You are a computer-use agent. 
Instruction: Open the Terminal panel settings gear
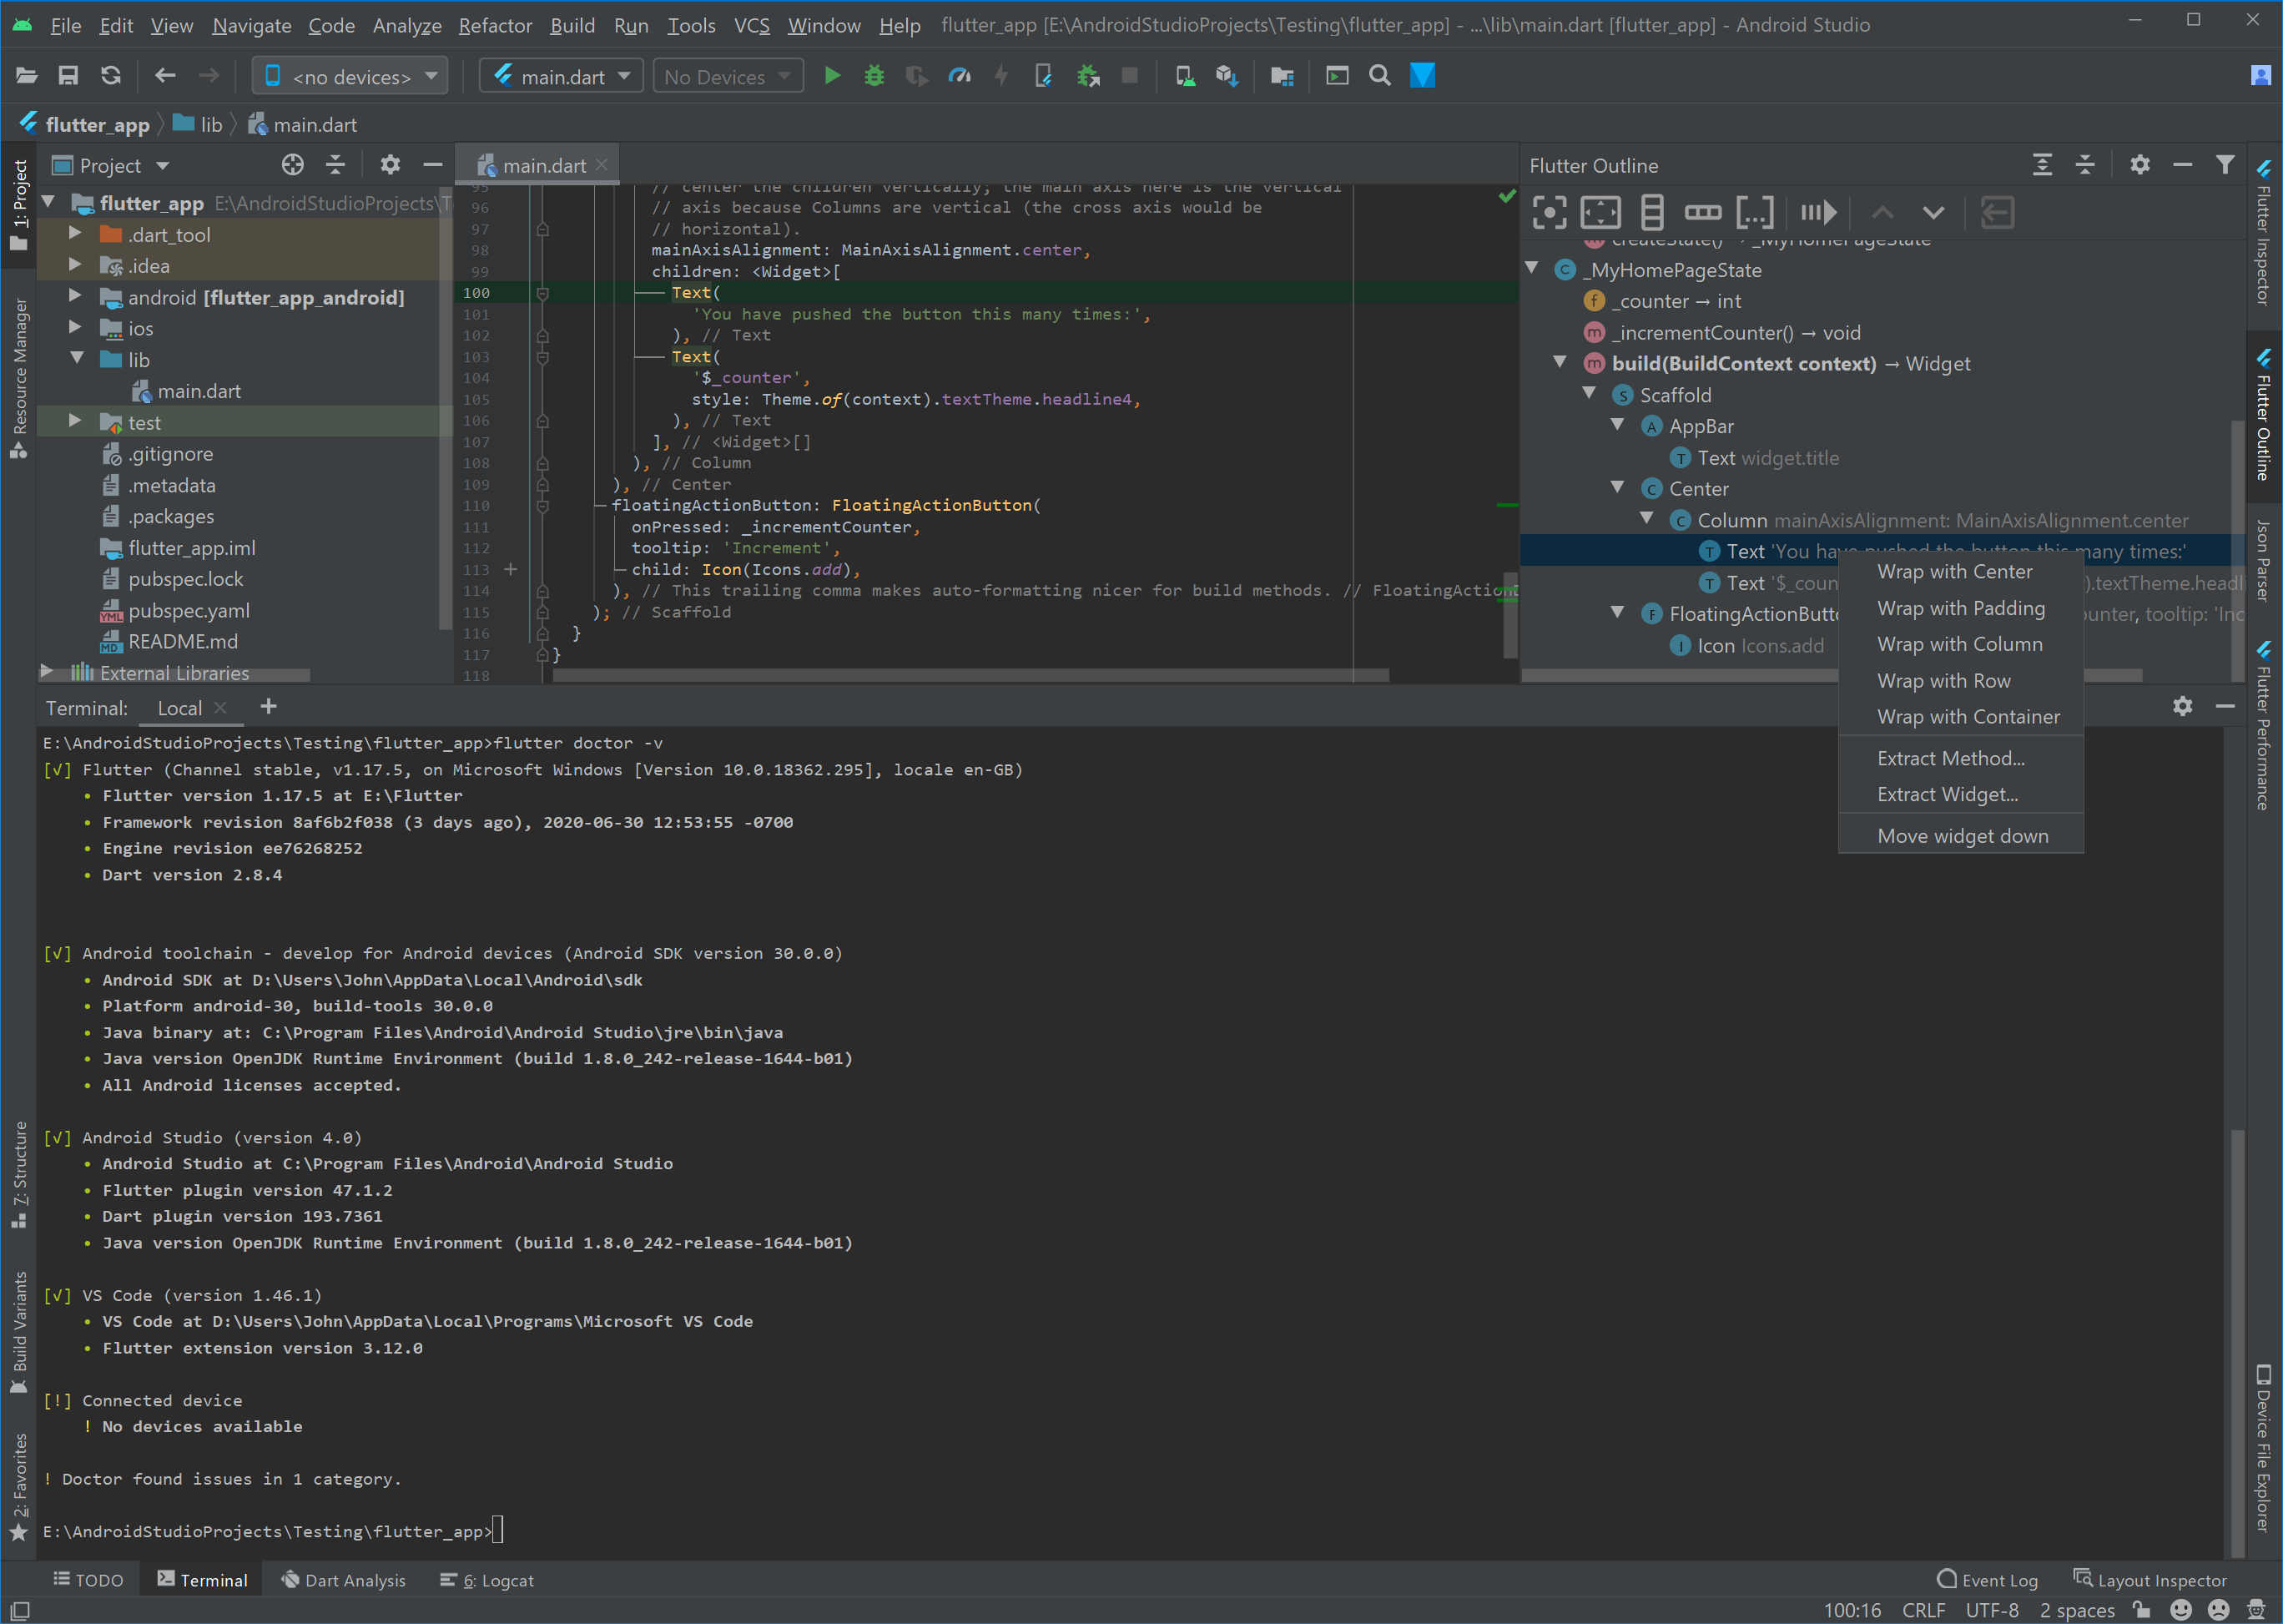(x=2182, y=706)
